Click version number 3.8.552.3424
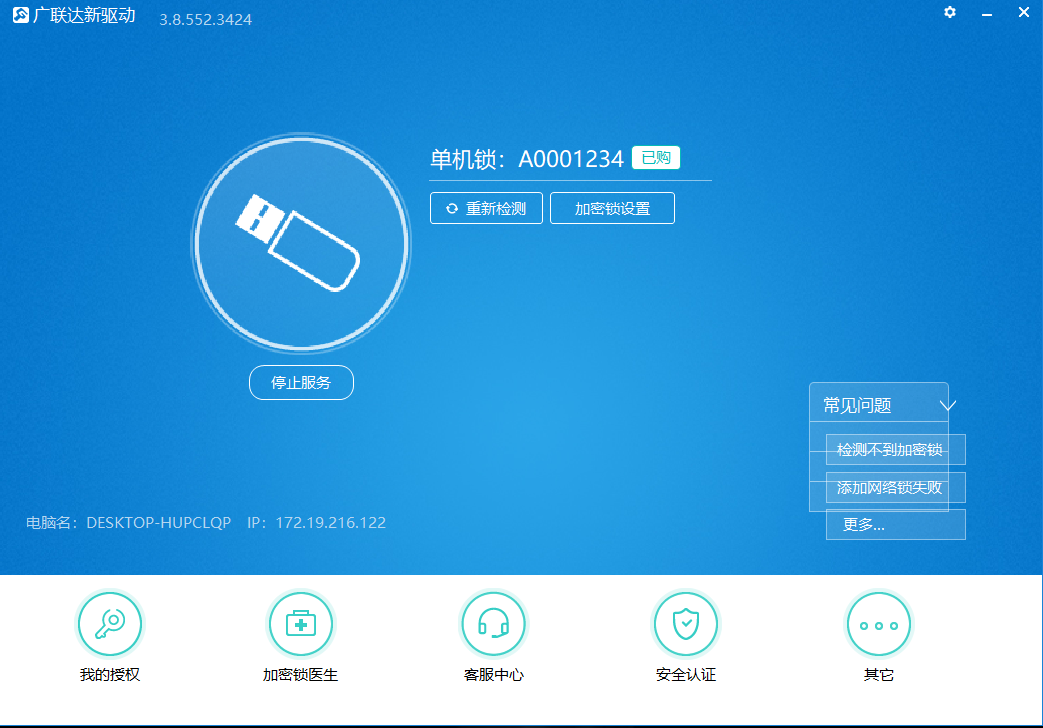1043x728 pixels. click(x=206, y=20)
